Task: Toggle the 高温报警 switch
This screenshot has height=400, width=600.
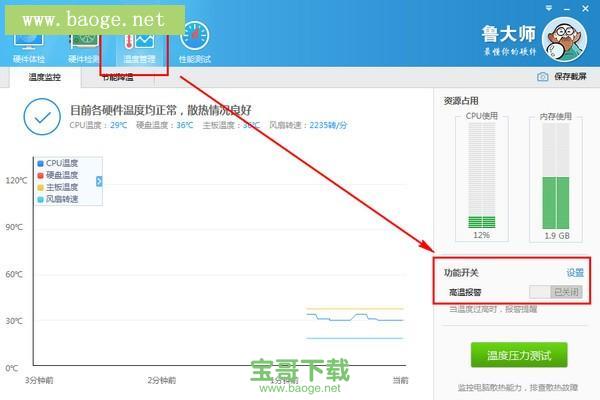Action: coord(556,292)
